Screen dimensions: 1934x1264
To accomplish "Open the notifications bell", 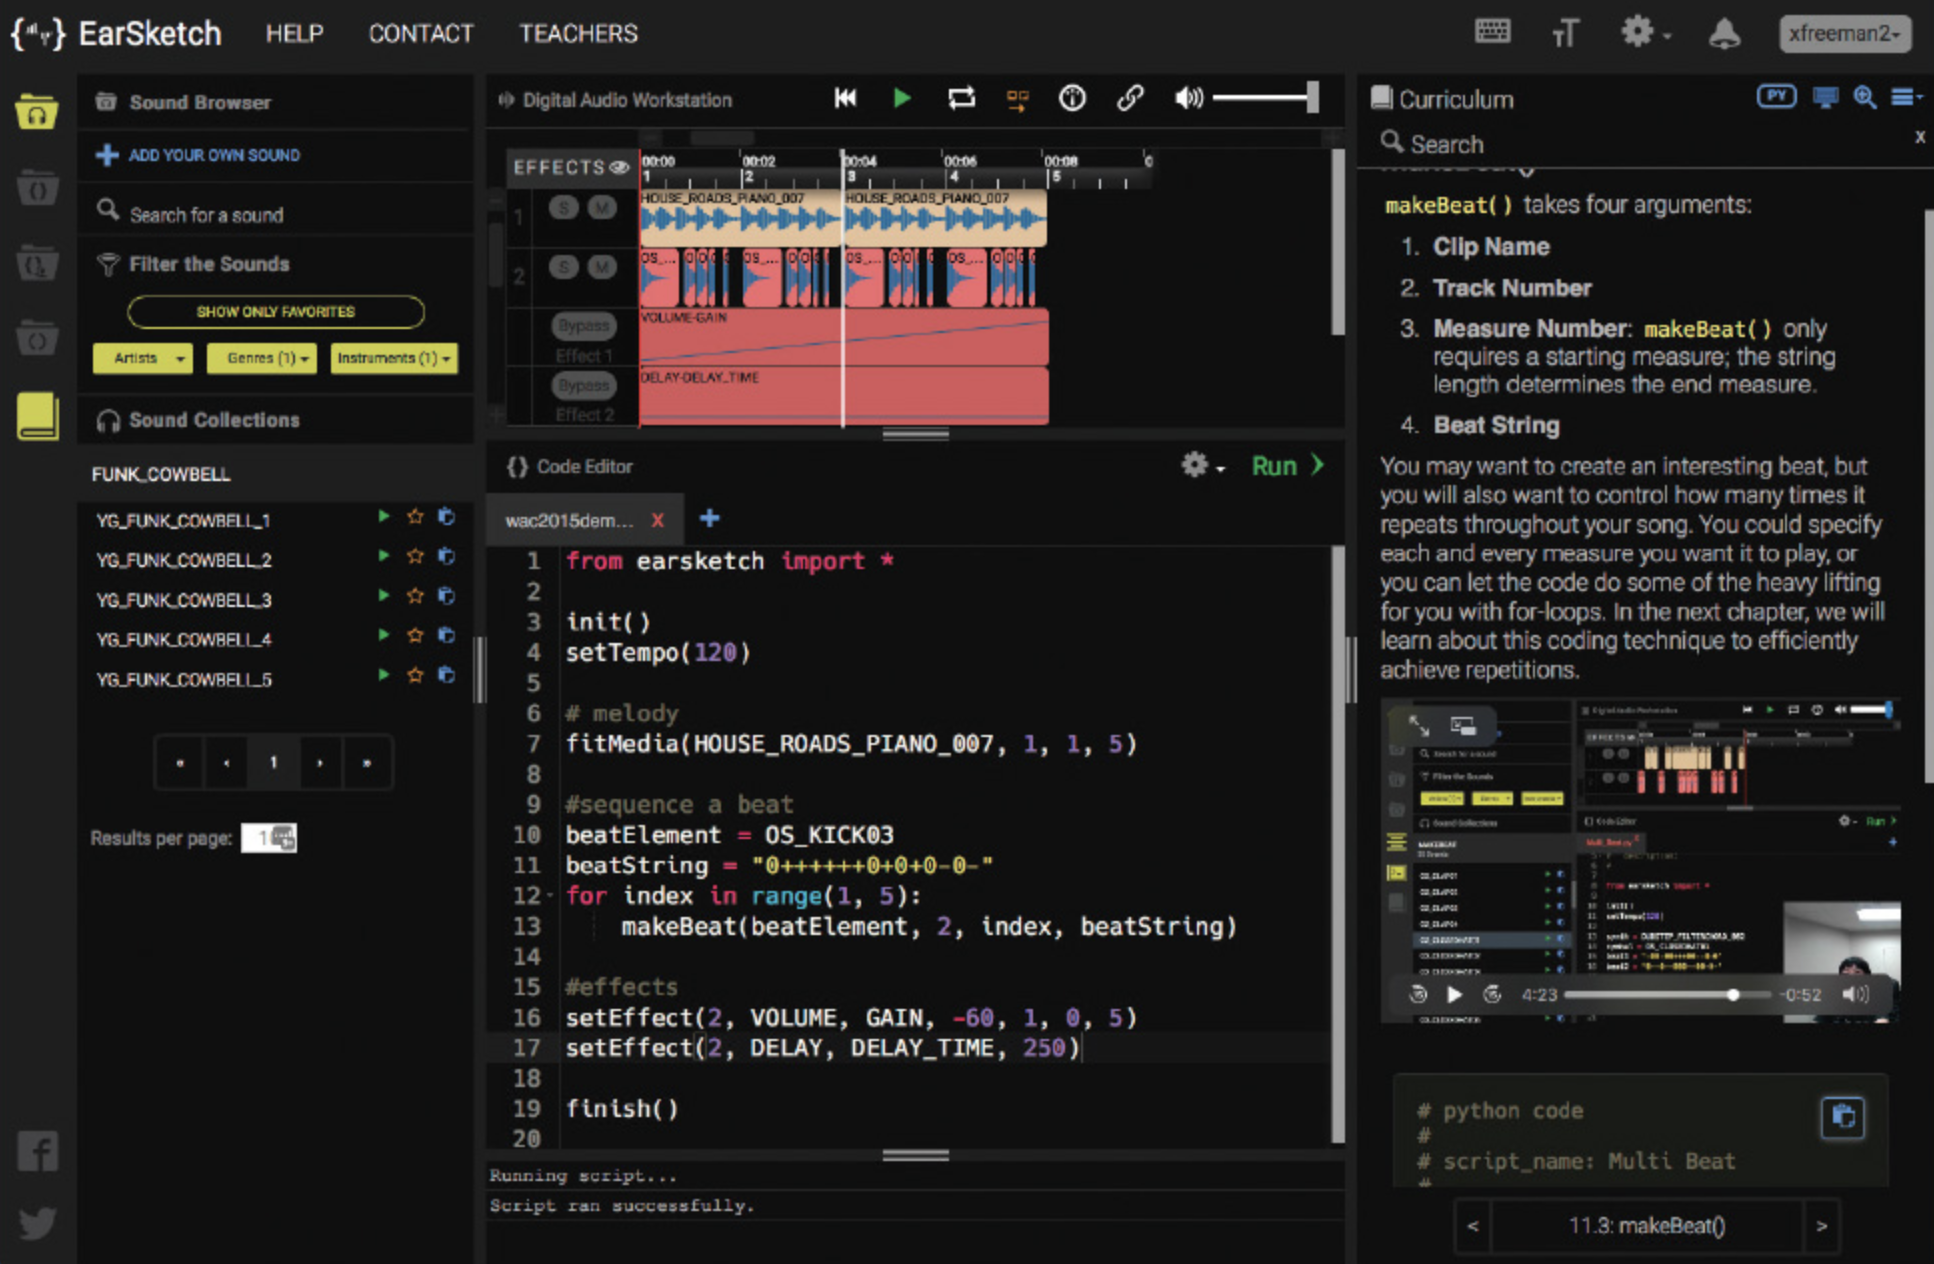I will point(1724,34).
